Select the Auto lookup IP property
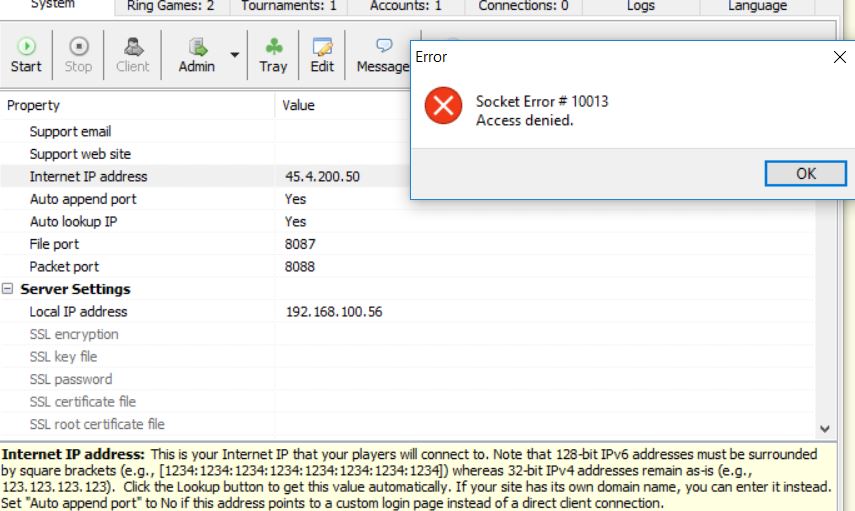Viewport: 855px width, 511px height. tap(73, 221)
